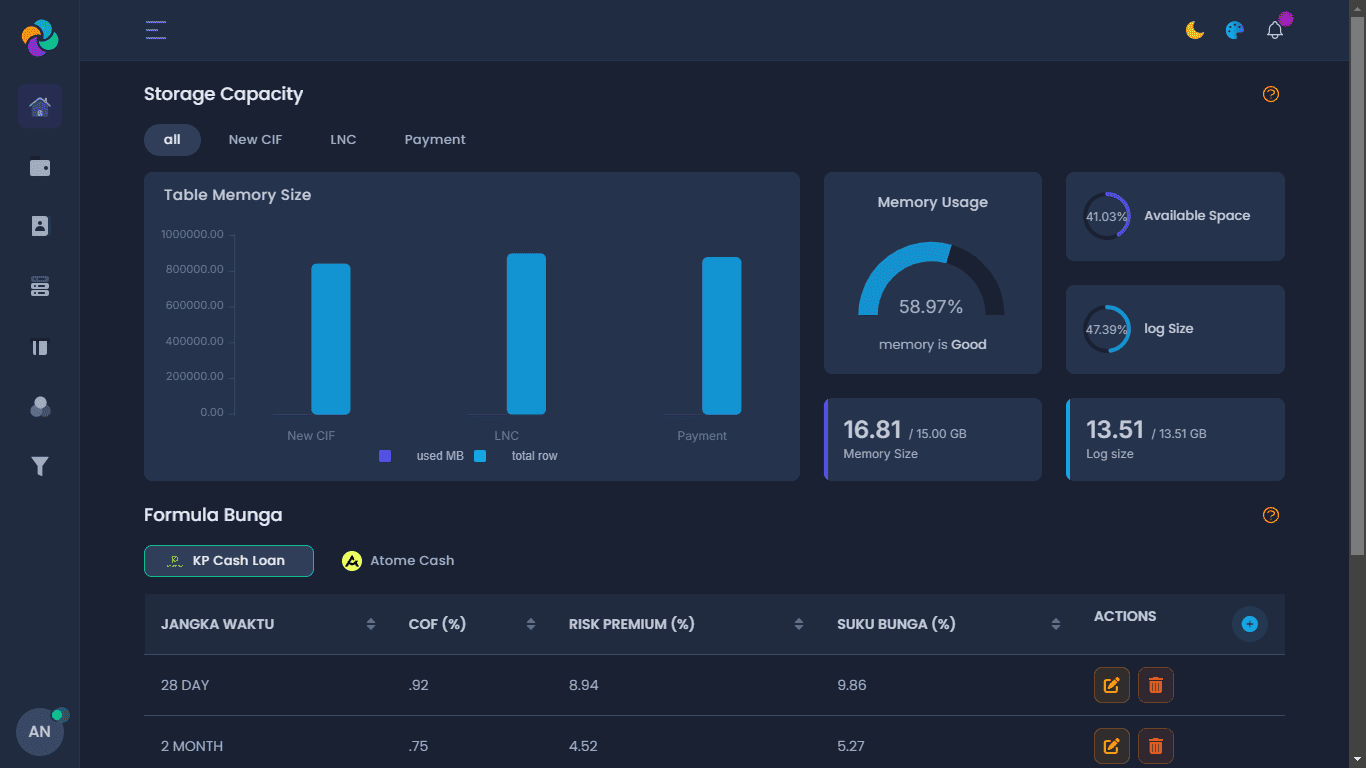Click the log Size 47.39% ring

click(x=1107, y=329)
